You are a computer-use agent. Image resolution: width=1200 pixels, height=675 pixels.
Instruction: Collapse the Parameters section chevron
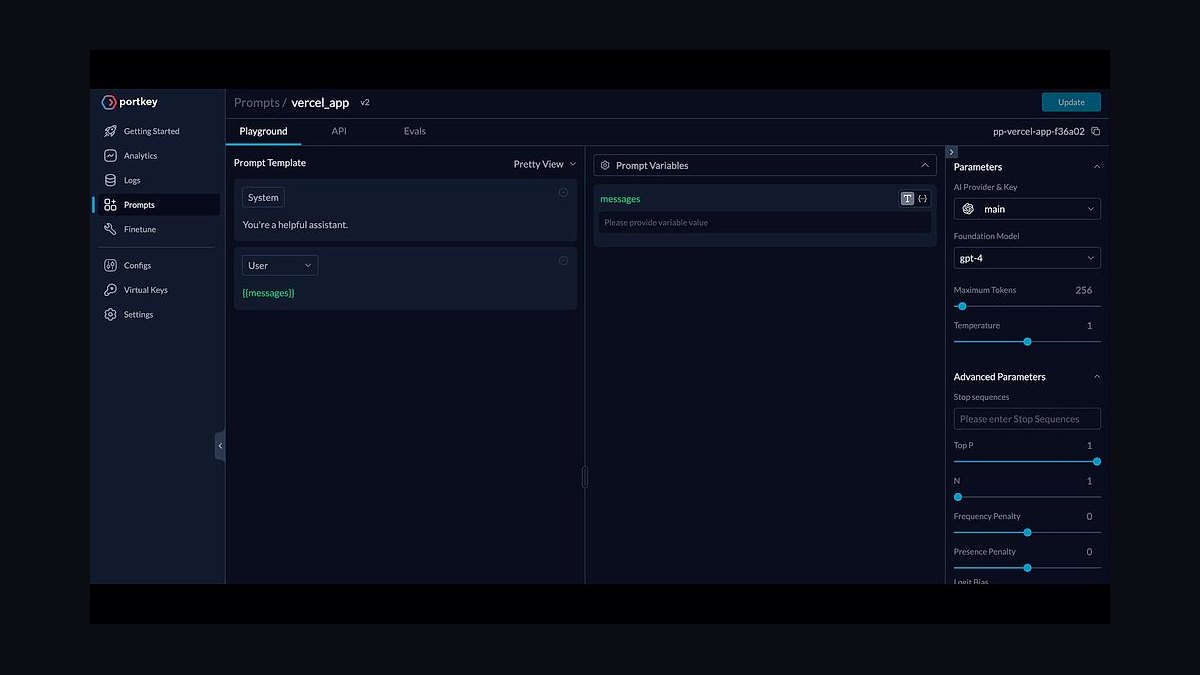click(x=1096, y=167)
